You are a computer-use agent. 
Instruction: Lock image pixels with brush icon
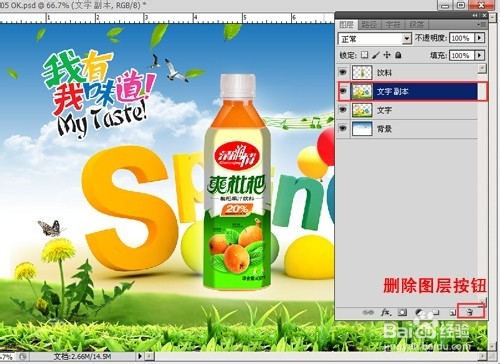pos(376,55)
